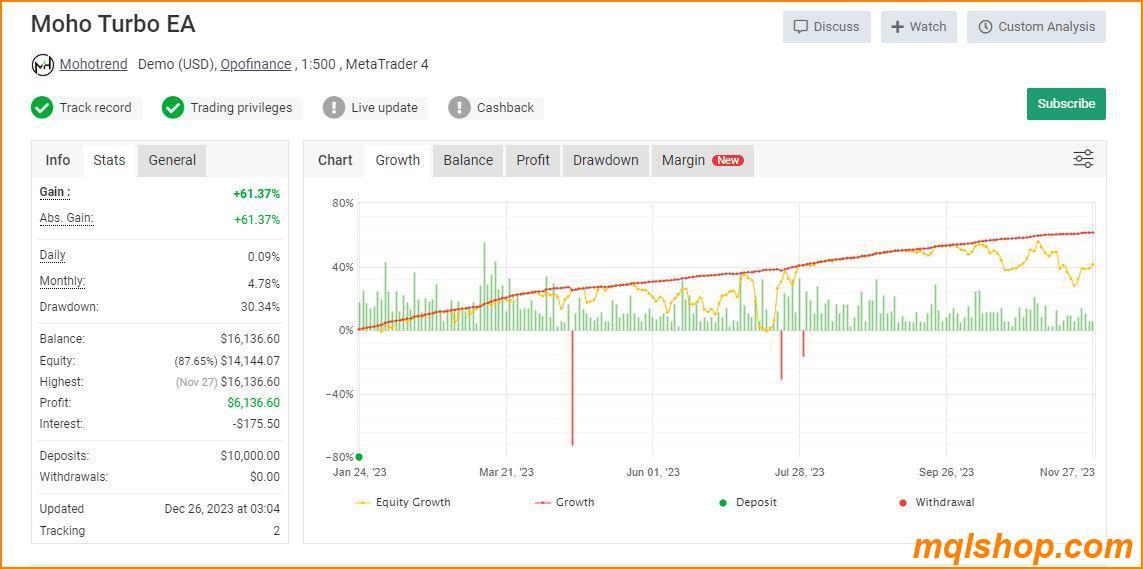The image size is (1143, 569).
Task: Open Custom Analysis
Action: tap(1036, 27)
